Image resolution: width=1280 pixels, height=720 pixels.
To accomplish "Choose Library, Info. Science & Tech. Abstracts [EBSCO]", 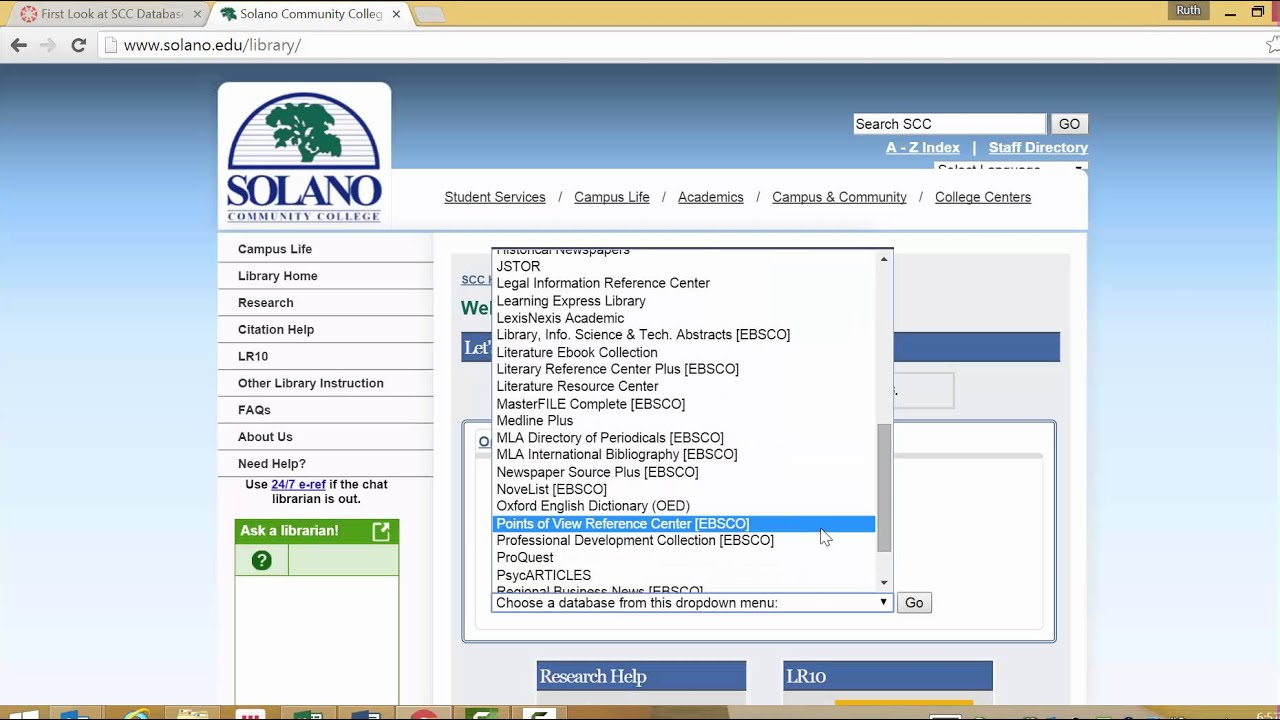I will pyautogui.click(x=684, y=335).
